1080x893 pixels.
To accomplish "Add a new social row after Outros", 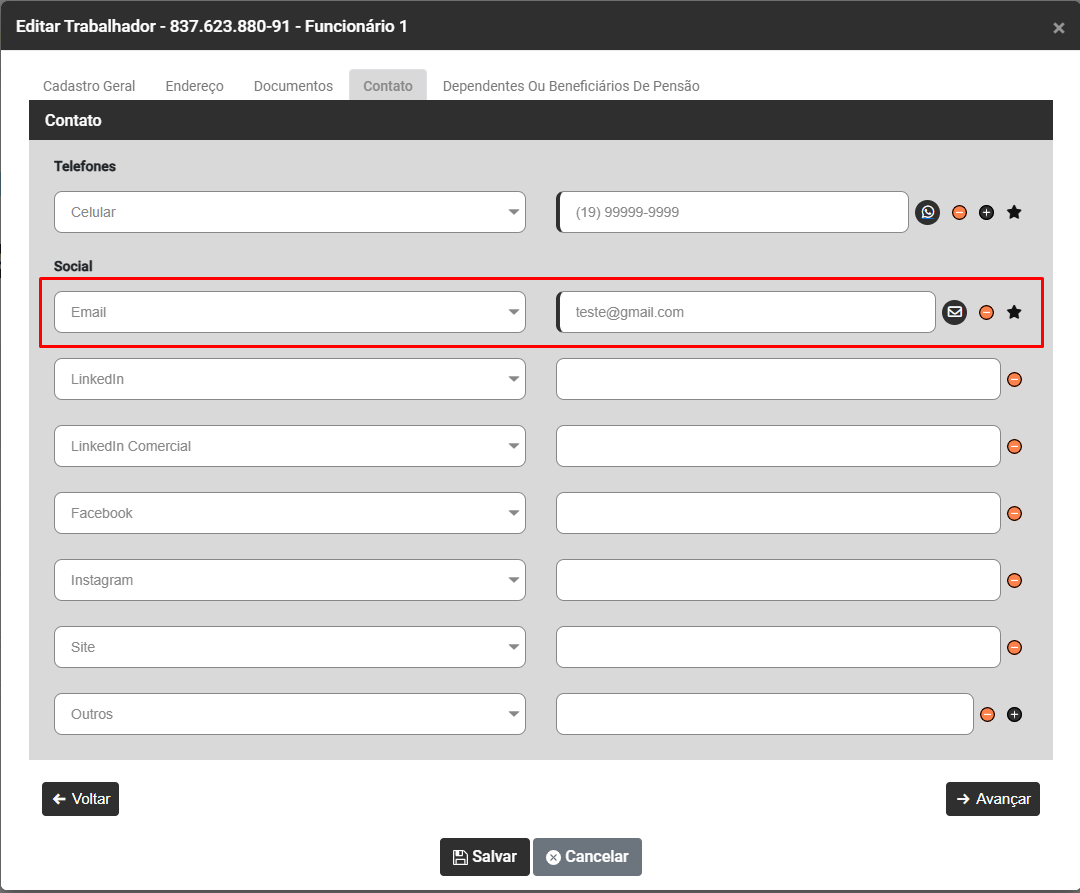I will [x=1014, y=714].
